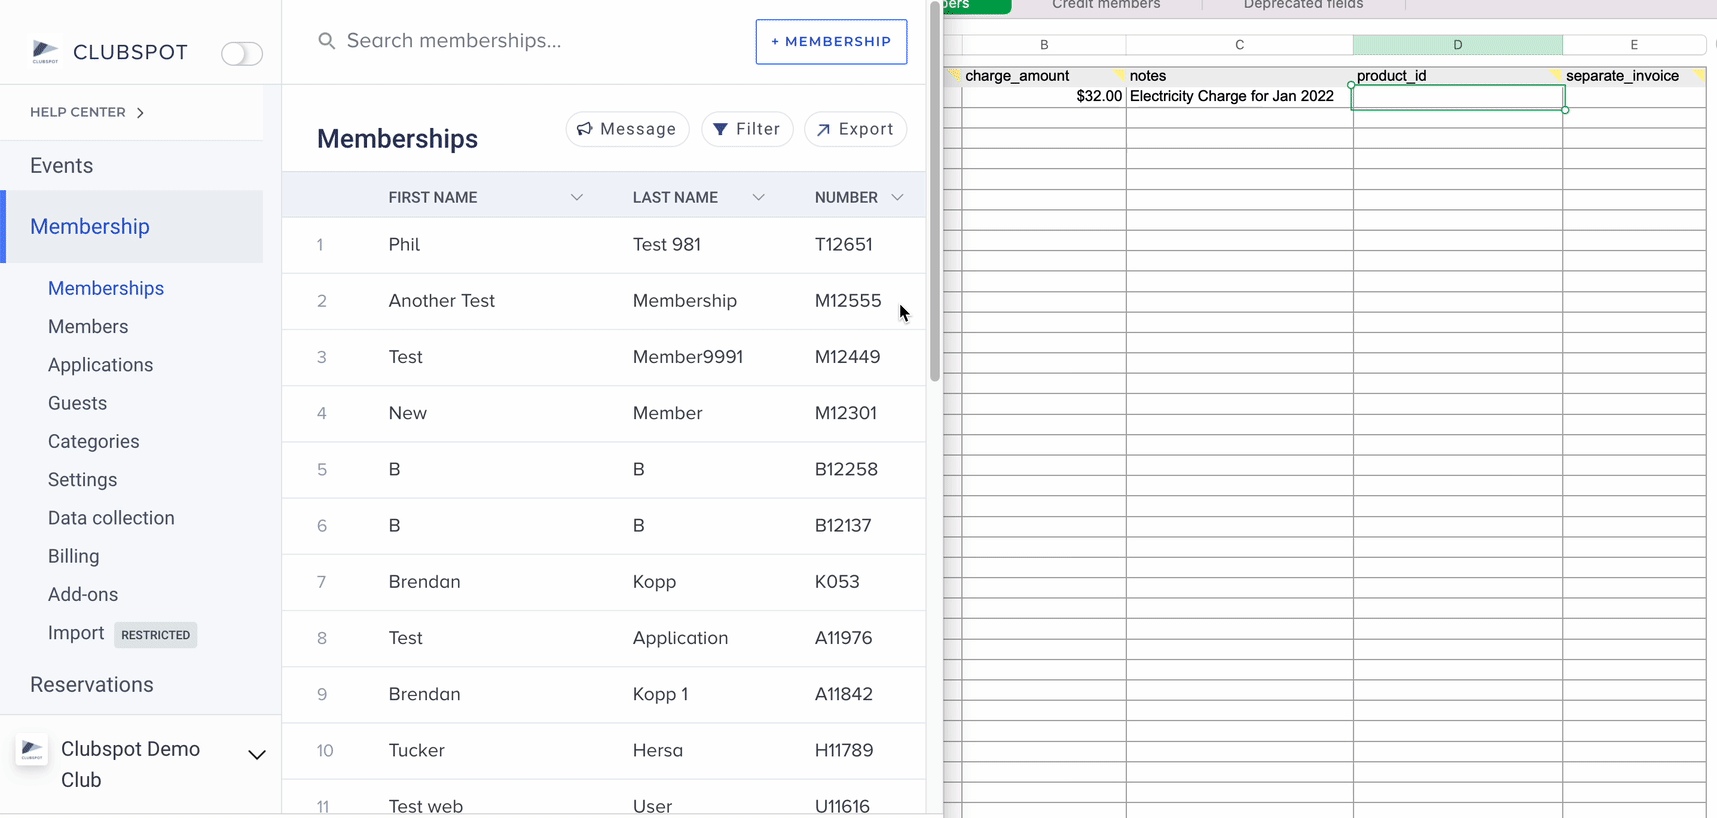This screenshot has height=818, width=1717.
Task: Click the + Membership button
Action: (x=831, y=42)
